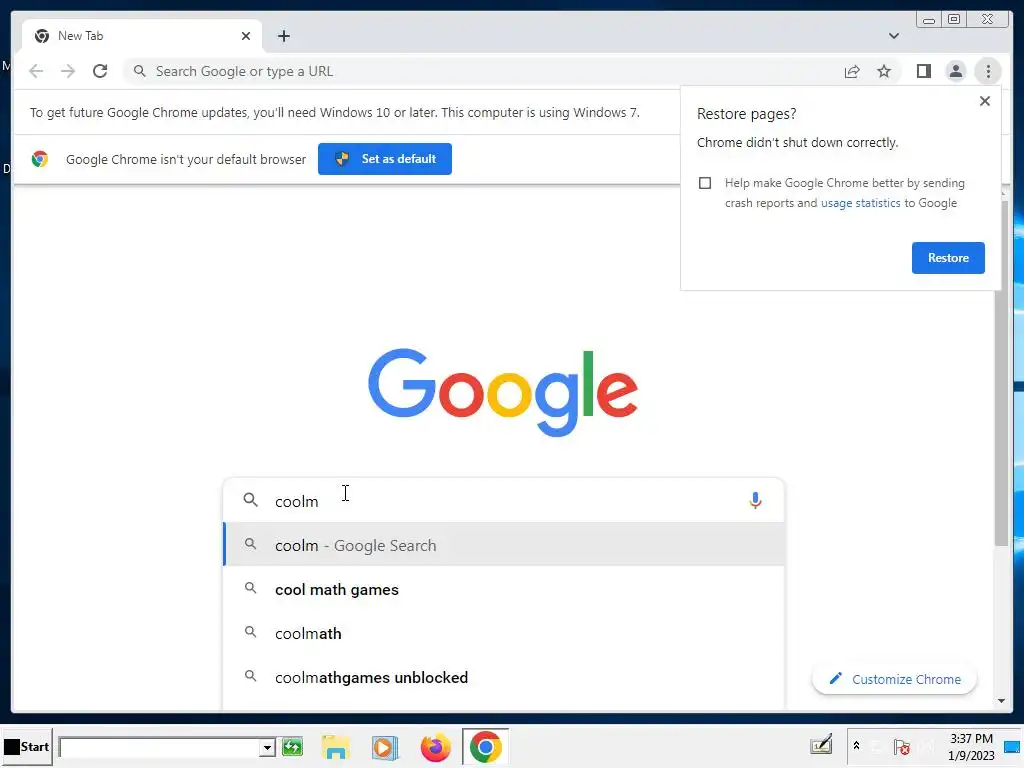
Task: Open File Explorer from the taskbar
Action: (336, 747)
